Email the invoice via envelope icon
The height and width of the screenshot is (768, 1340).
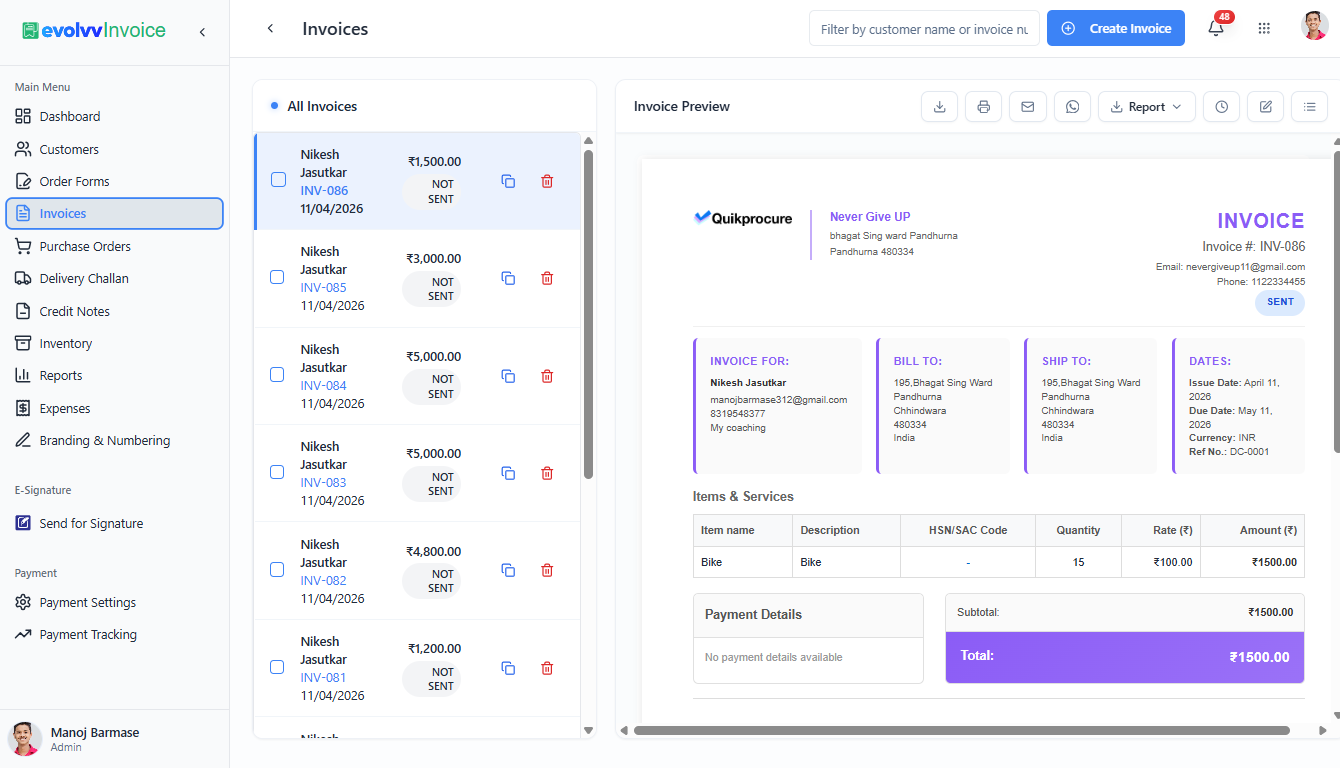pyautogui.click(x=1028, y=107)
